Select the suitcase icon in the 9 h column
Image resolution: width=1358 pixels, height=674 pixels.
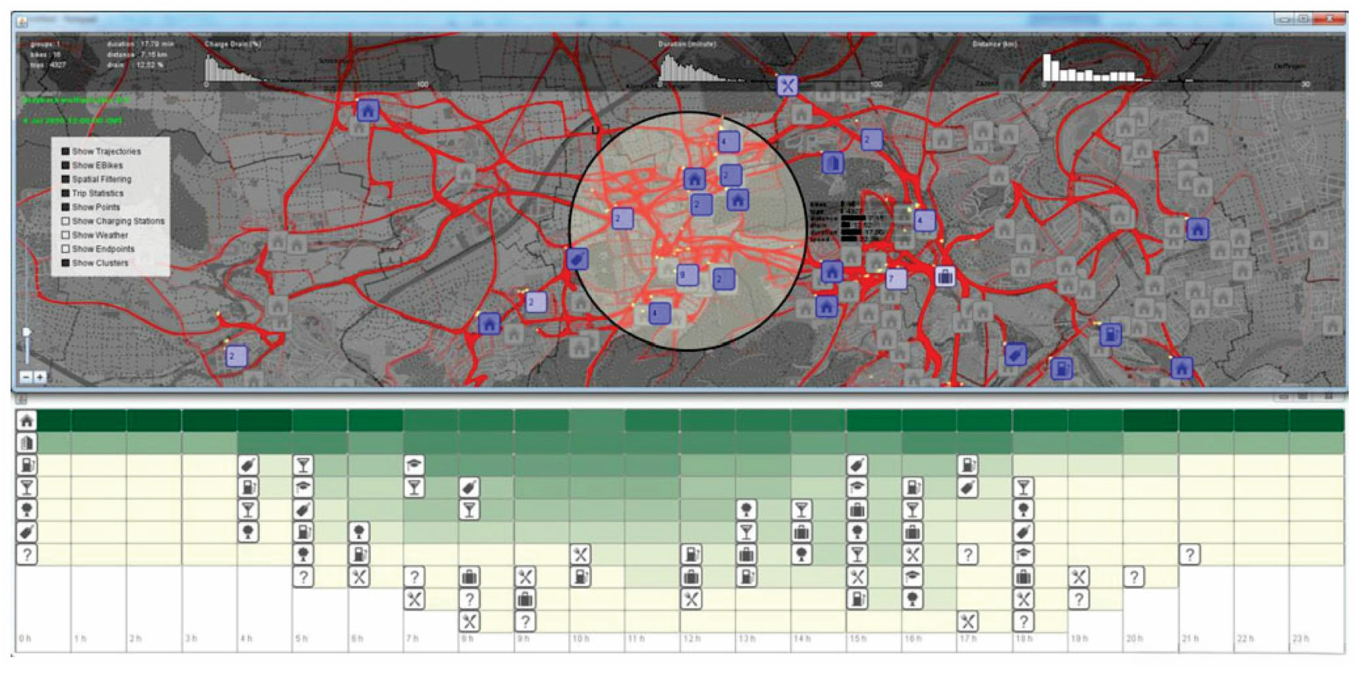pos(525,598)
